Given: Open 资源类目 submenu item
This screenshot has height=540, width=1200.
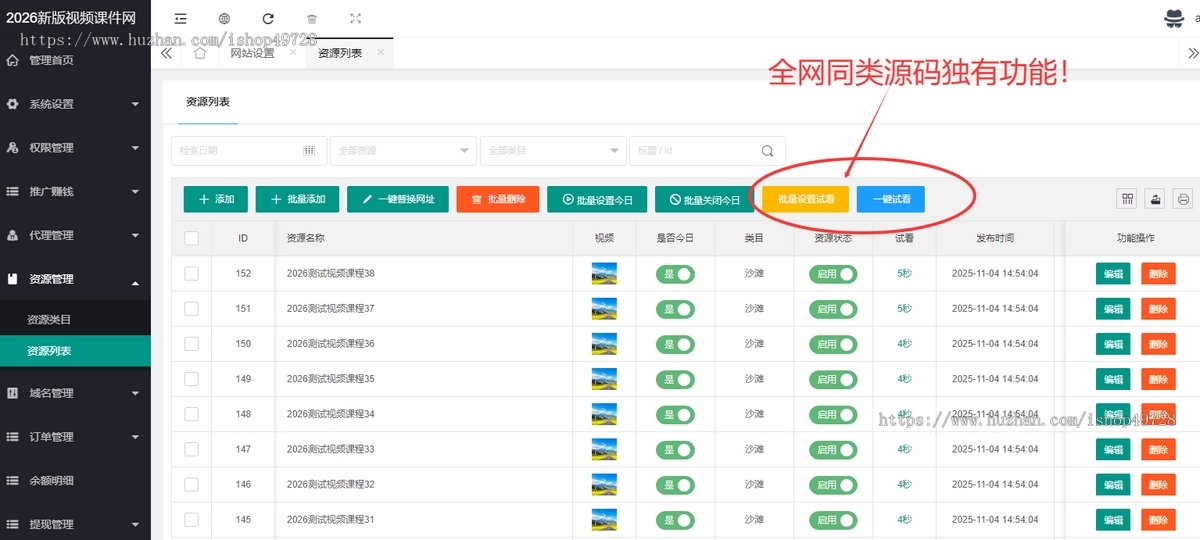Looking at the screenshot, I should click(75, 320).
